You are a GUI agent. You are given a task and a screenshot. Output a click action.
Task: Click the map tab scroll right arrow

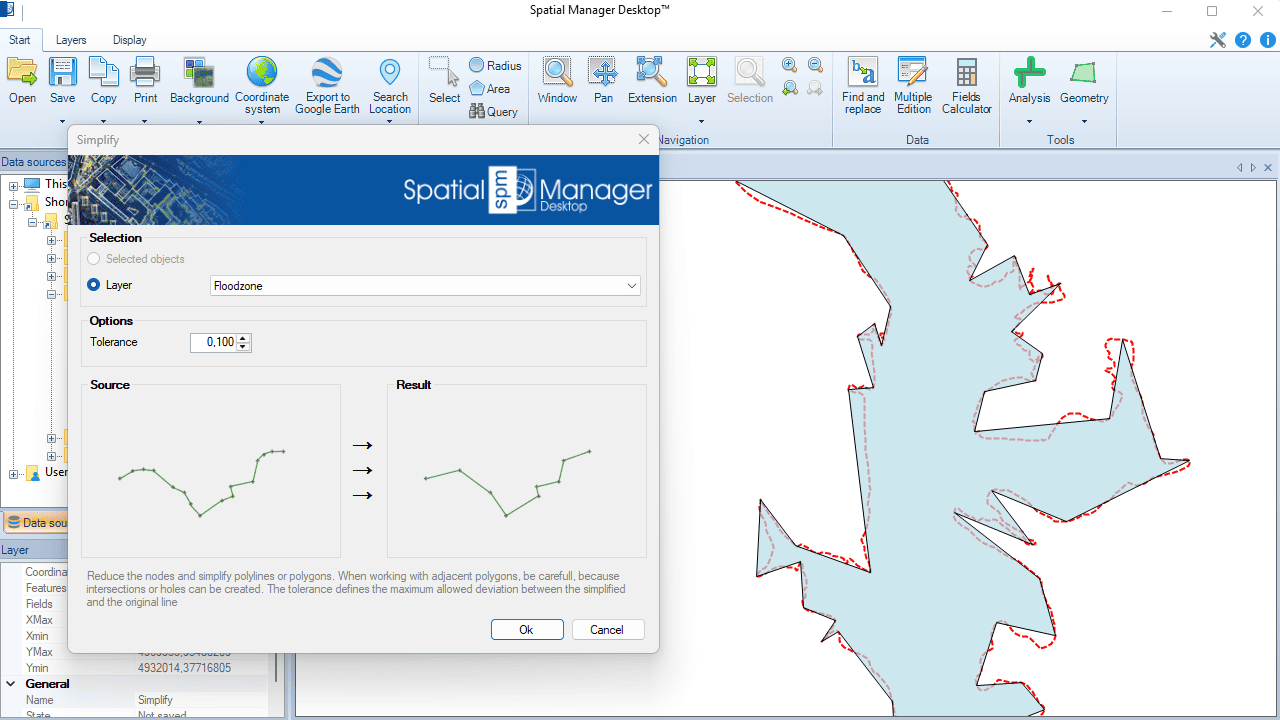coord(1253,168)
